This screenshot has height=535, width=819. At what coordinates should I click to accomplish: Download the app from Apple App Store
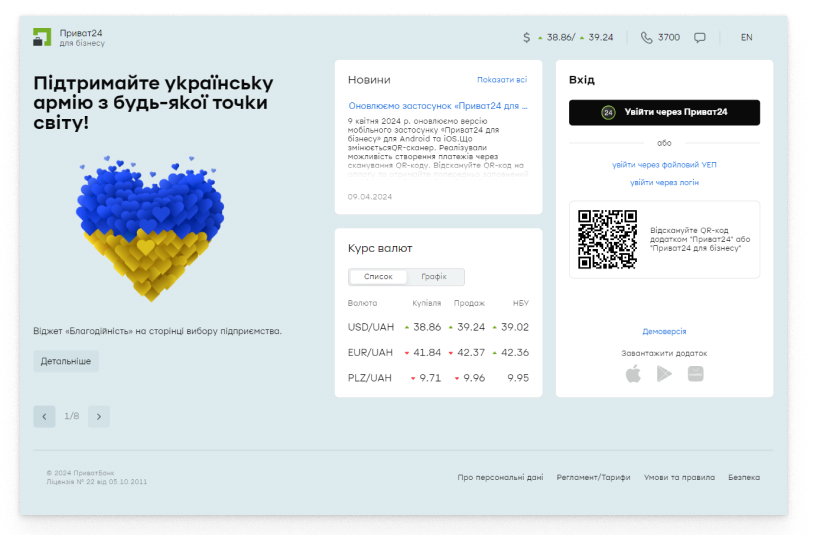coord(632,373)
